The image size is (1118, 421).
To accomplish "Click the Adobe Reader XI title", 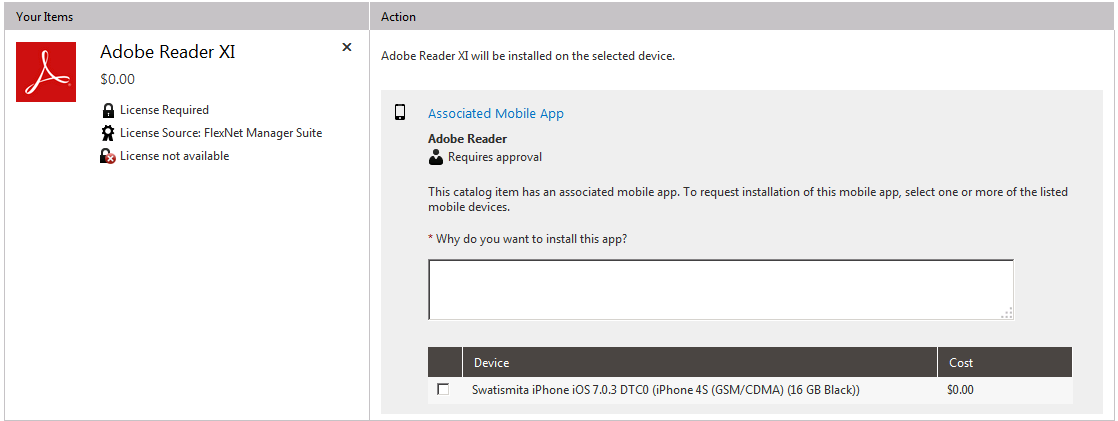I will [x=168, y=52].
